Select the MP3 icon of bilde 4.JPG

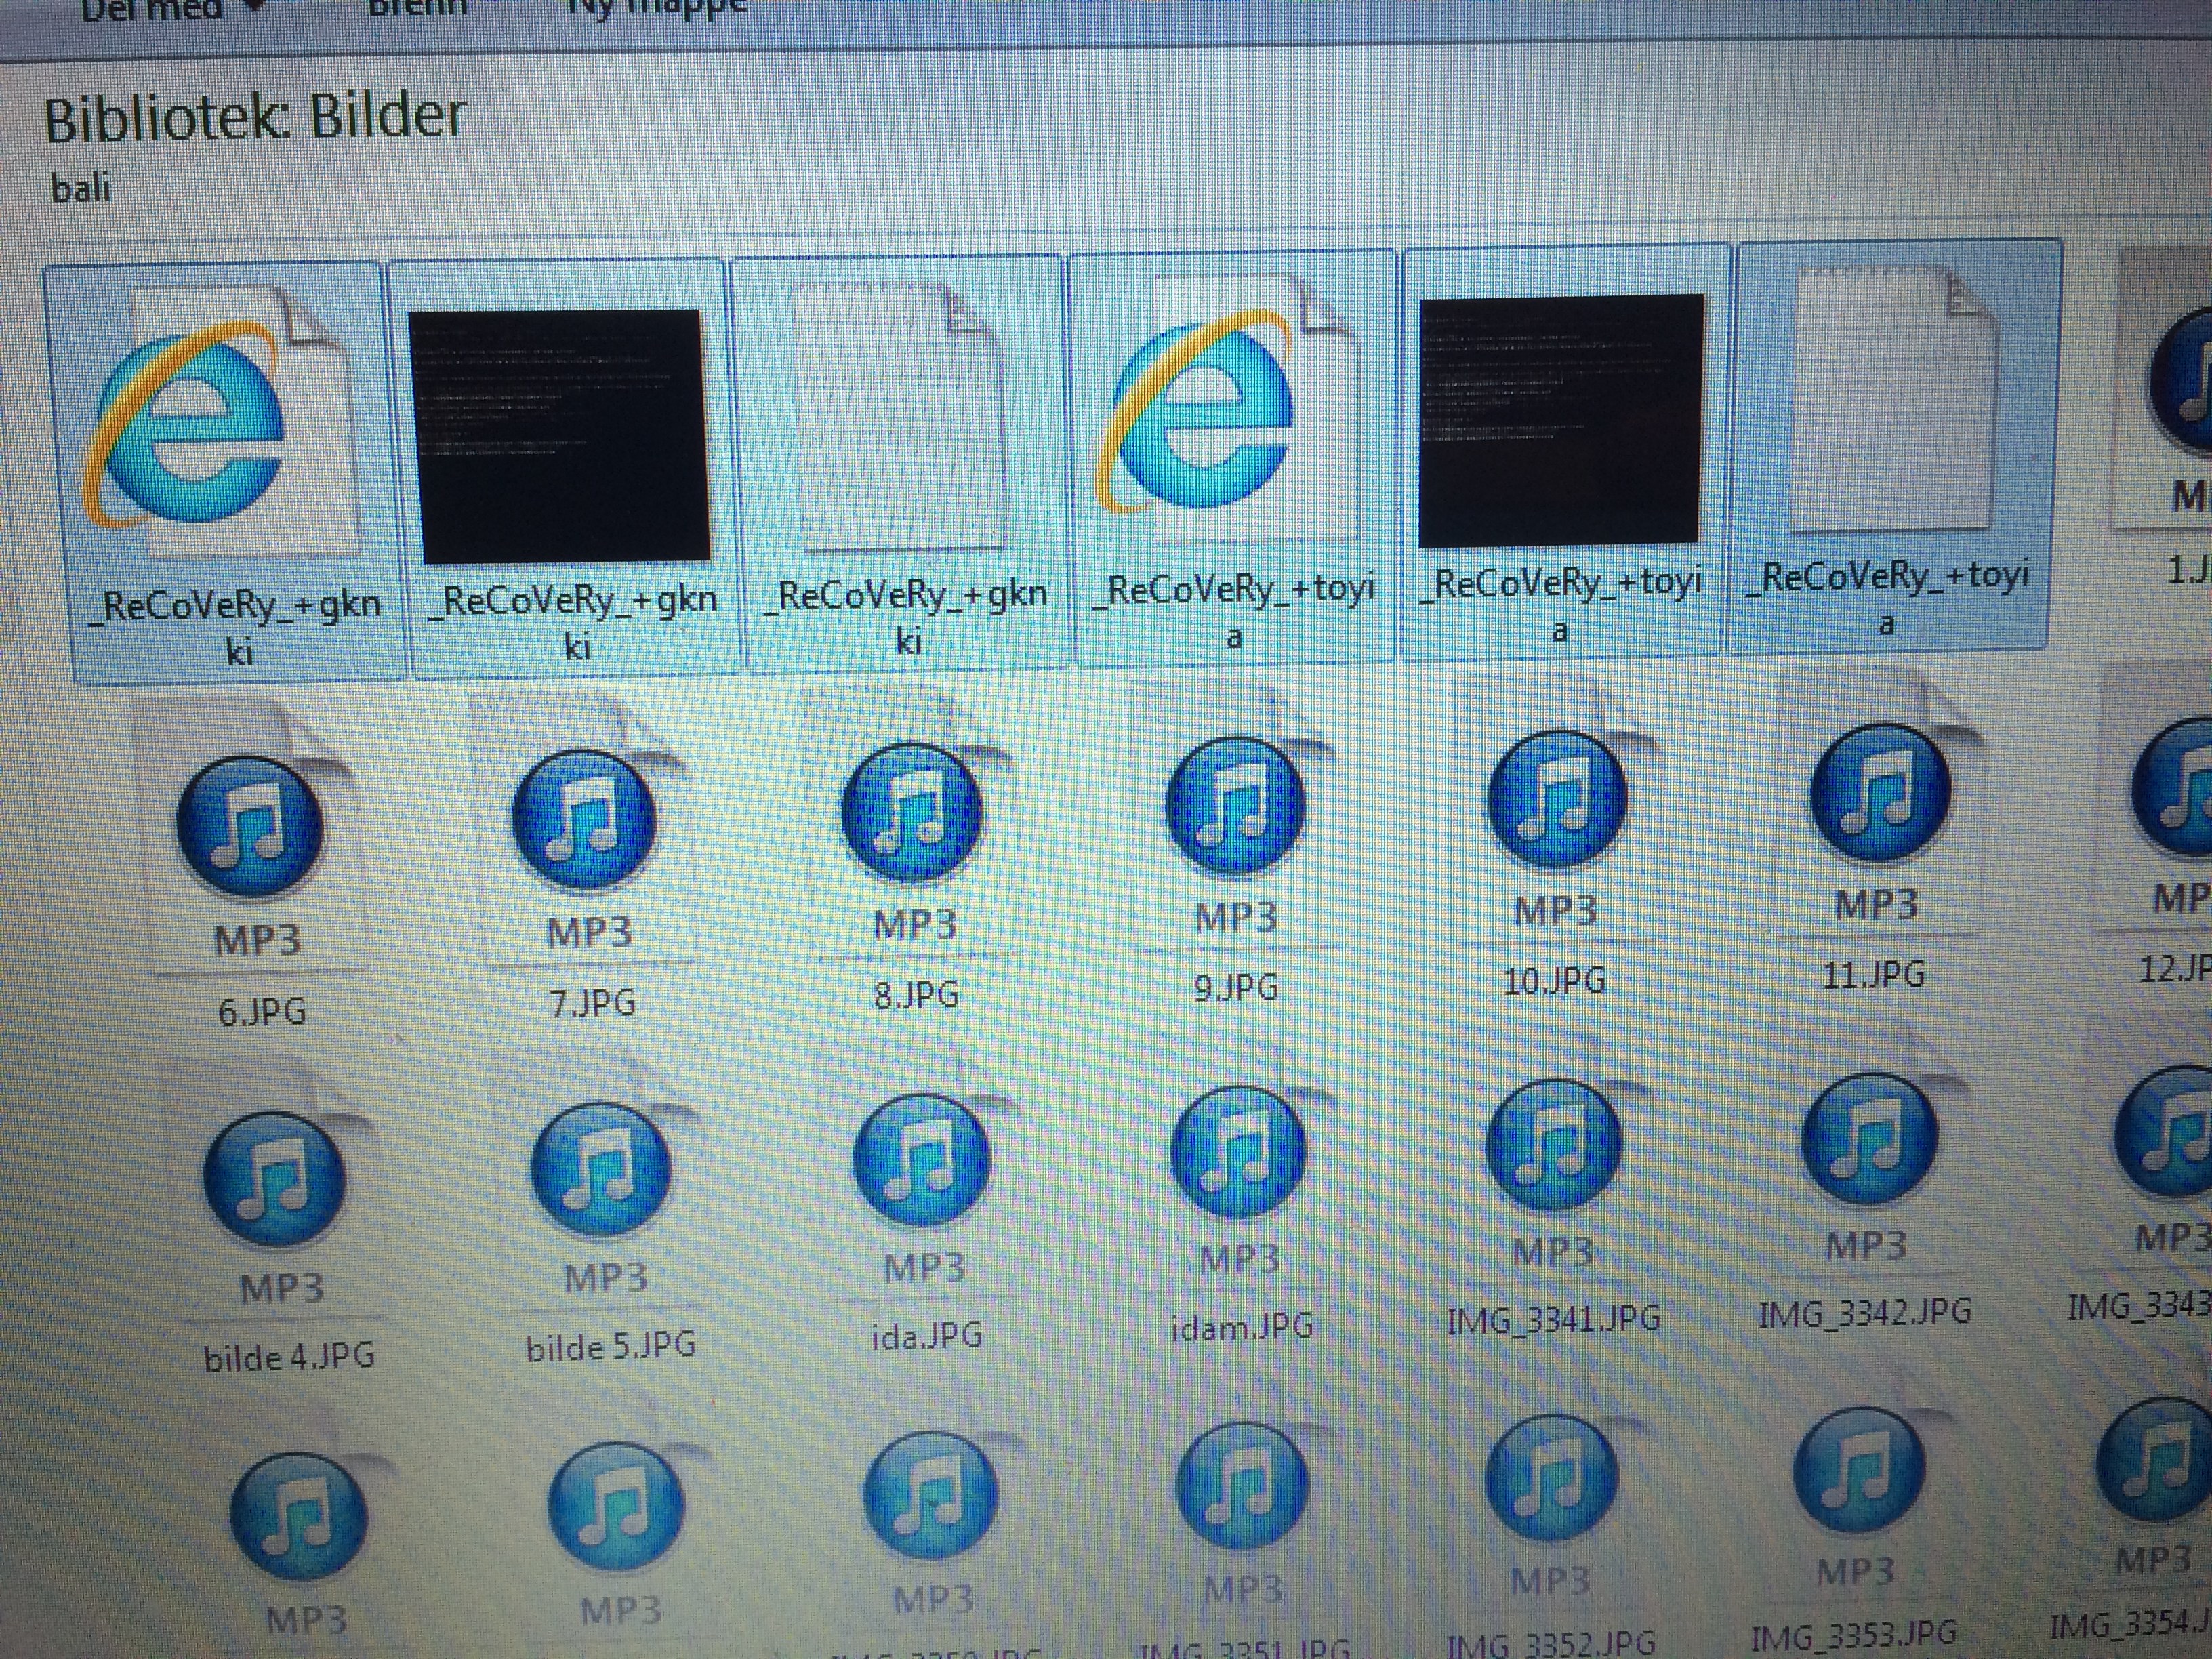click(275, 1190)
